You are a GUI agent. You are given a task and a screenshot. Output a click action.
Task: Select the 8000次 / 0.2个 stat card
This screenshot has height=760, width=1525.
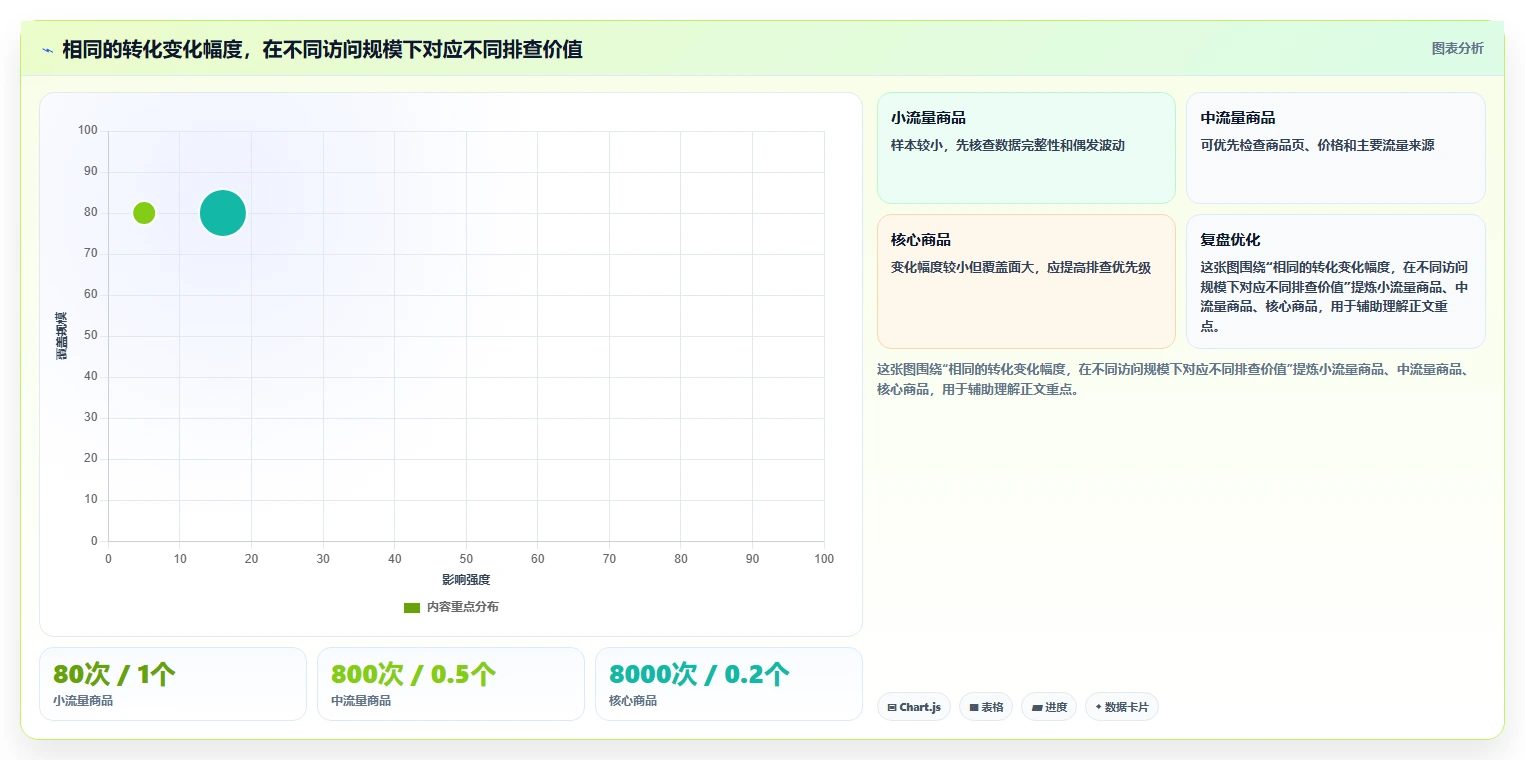pos(729,684)
